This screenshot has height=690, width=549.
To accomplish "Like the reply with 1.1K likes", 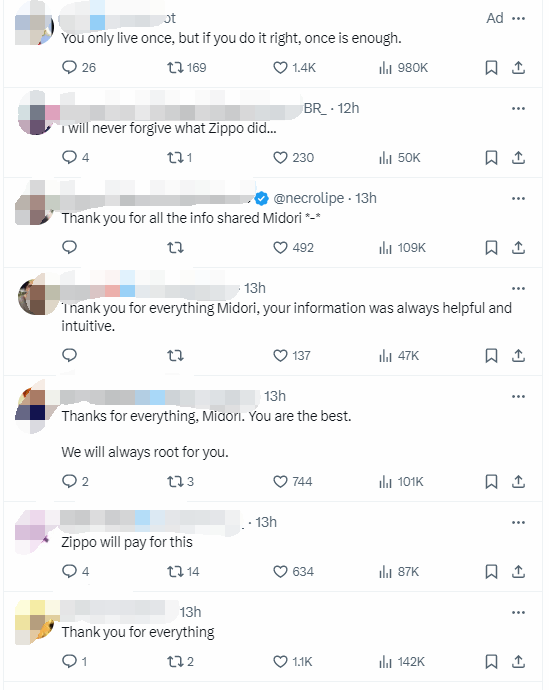I will [293, 661].
